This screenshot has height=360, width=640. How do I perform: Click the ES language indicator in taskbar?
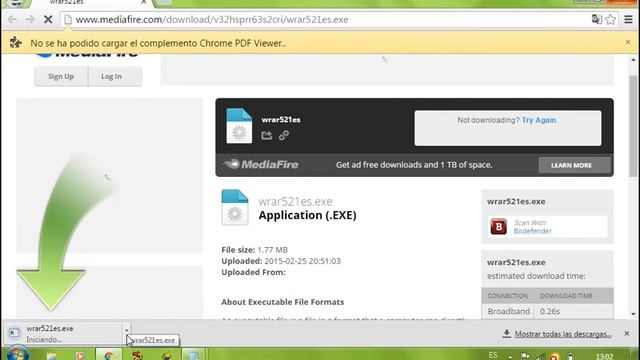[493, 355]
